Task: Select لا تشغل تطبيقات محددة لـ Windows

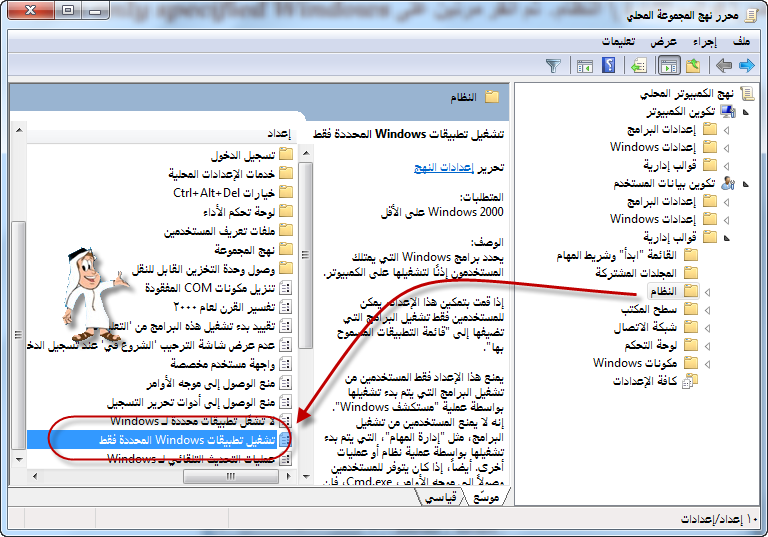Action: (x=193, y=421)
